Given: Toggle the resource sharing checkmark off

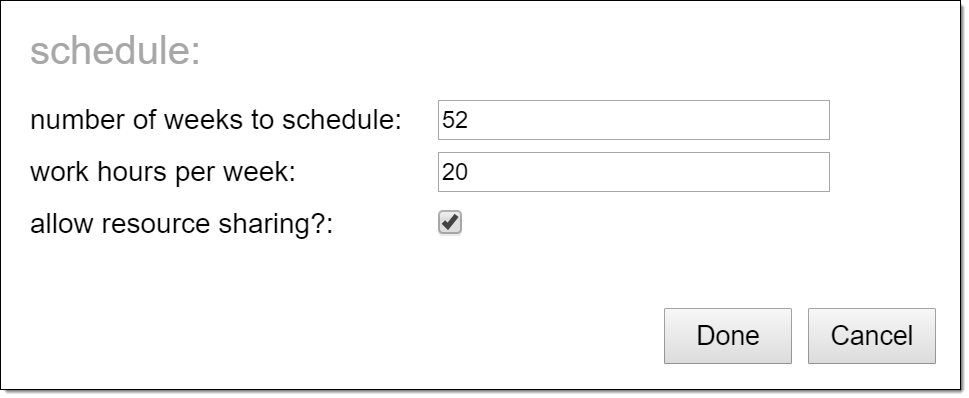Looking at the screenshot, I should 450,223.
